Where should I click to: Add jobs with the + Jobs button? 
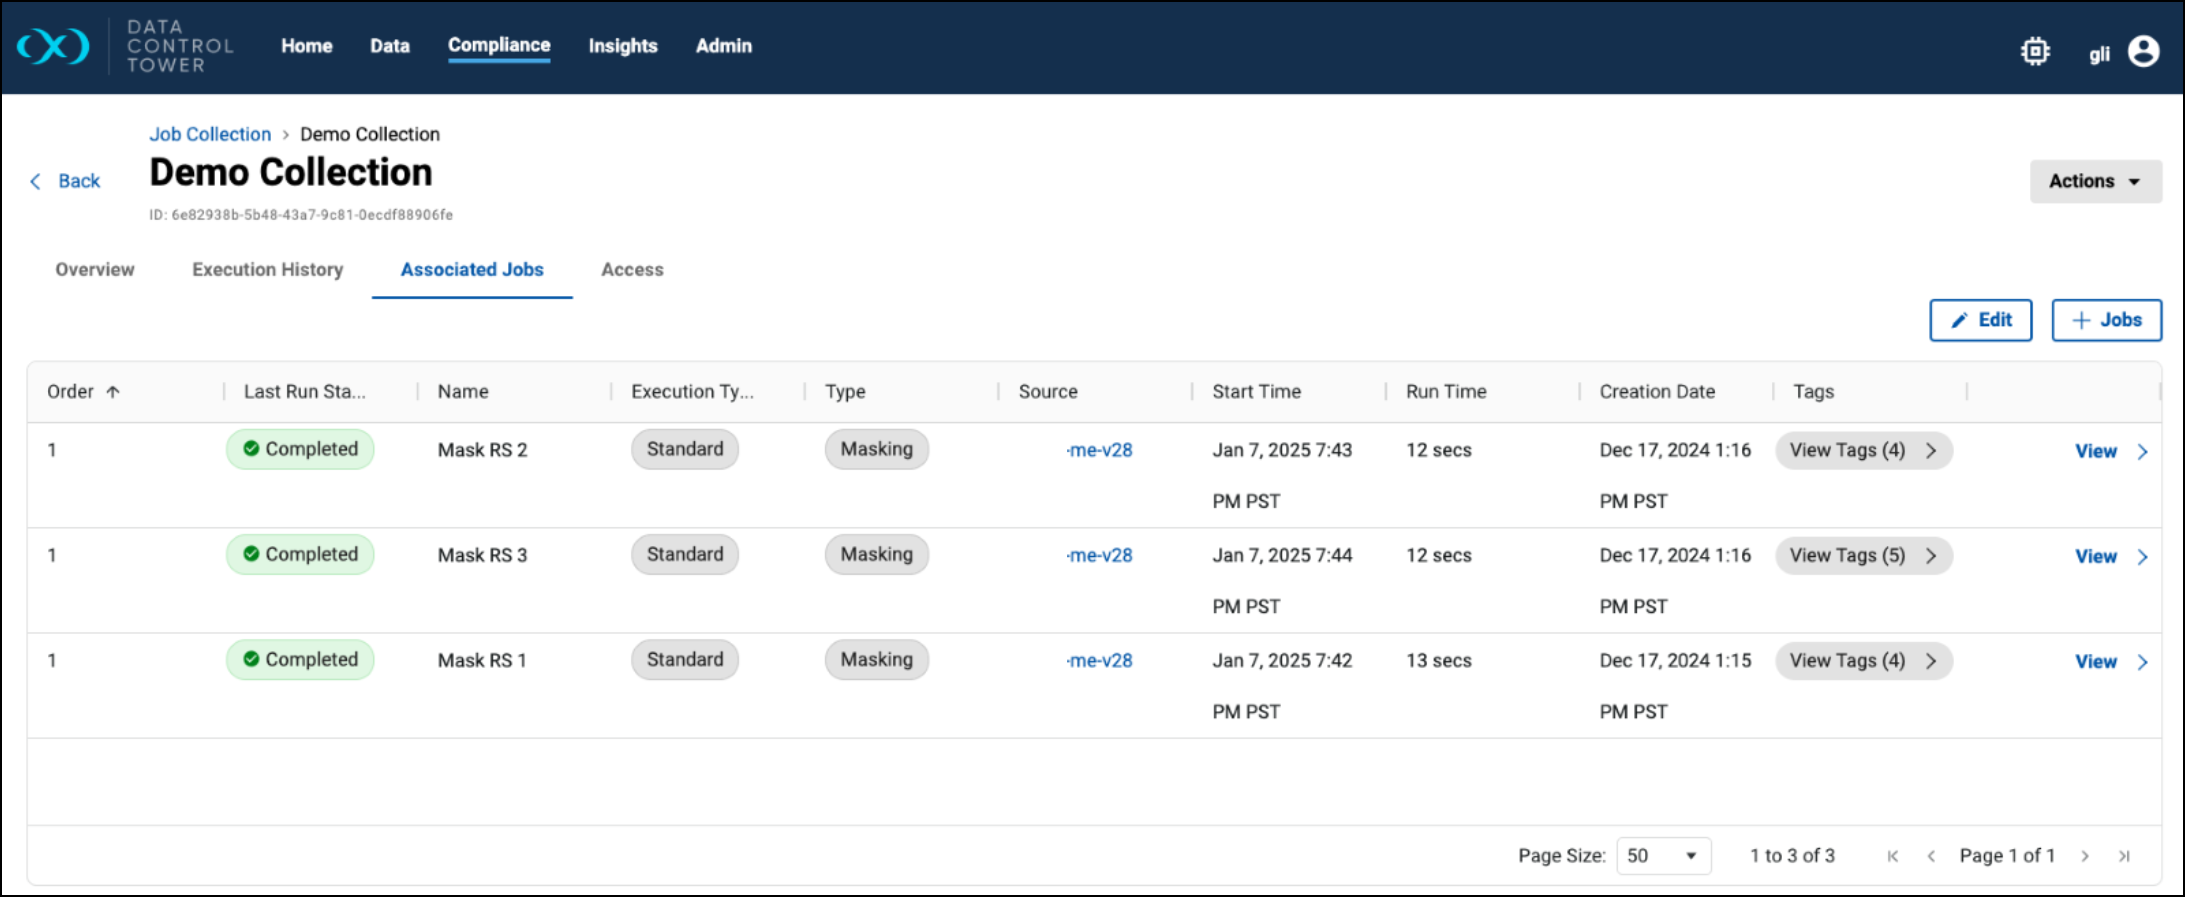(x=2106, y=320)
